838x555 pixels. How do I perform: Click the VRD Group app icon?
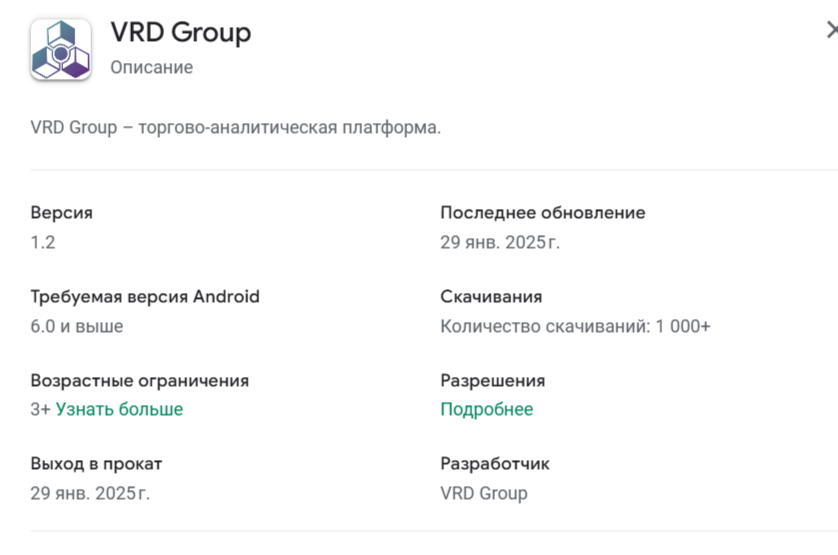60,50
